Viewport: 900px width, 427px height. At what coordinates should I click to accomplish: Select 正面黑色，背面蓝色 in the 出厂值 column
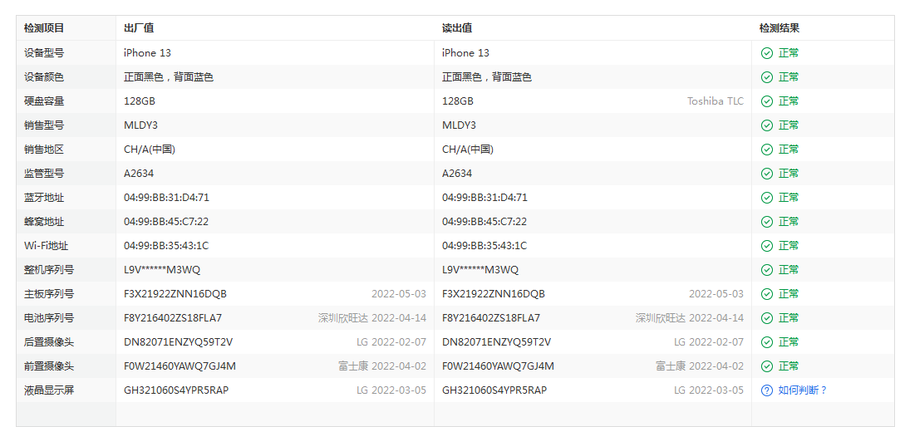[169, 77]
